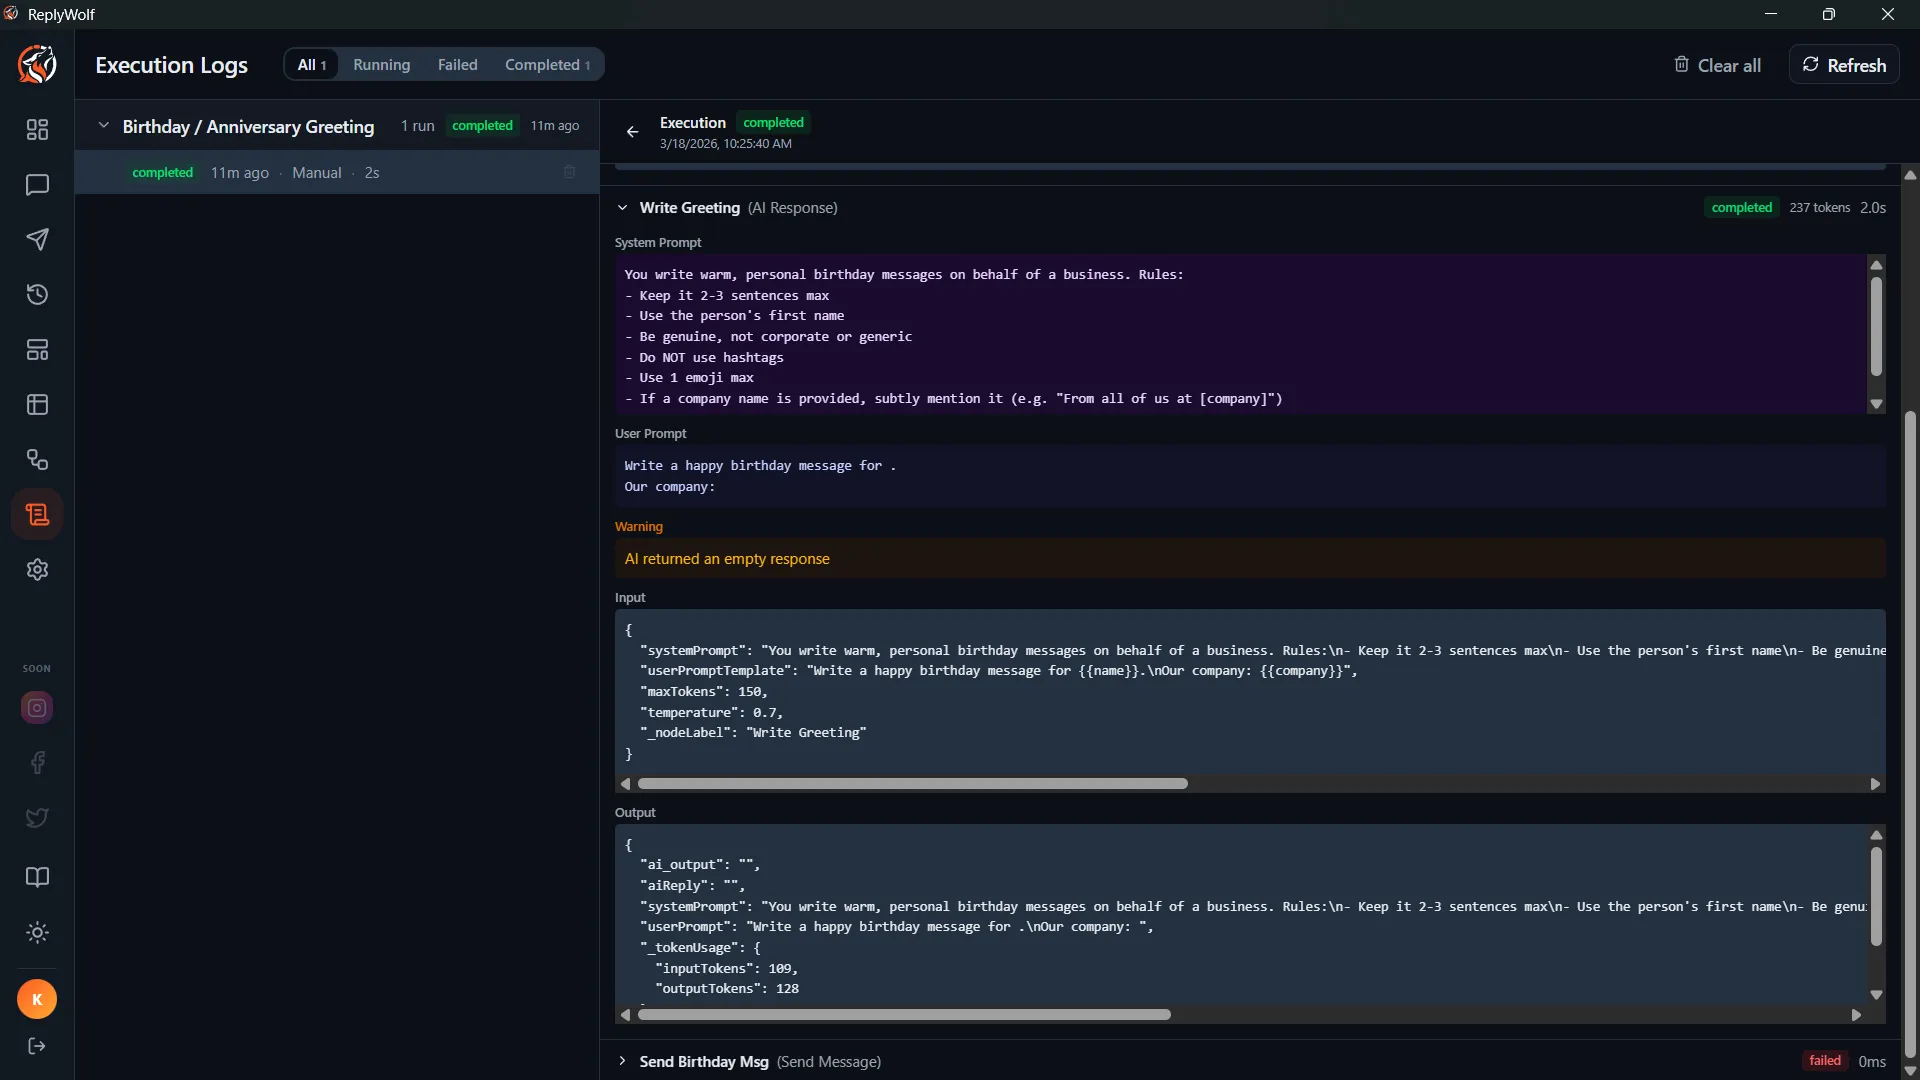Click the Output horizontal scroll right arrow
This screenshot has width=1920, height=1080.
tap(1856, 1015)
